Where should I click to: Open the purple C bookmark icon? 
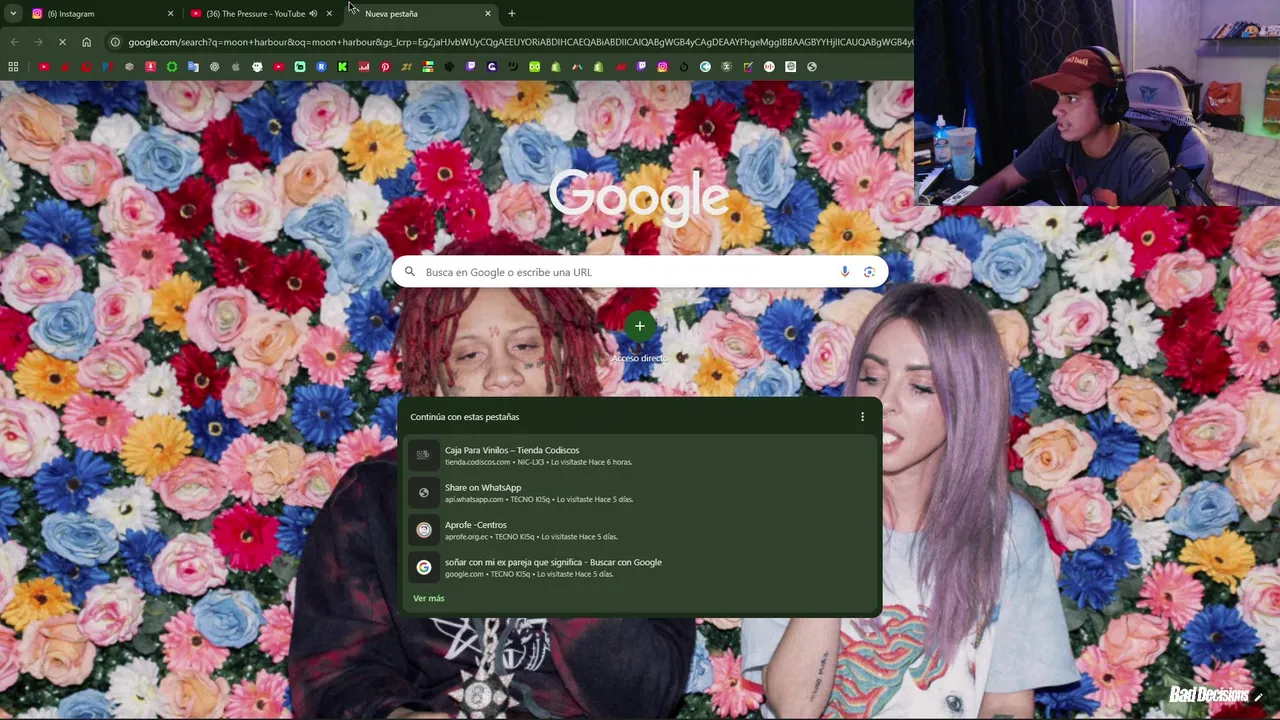(x=492, y=67)
